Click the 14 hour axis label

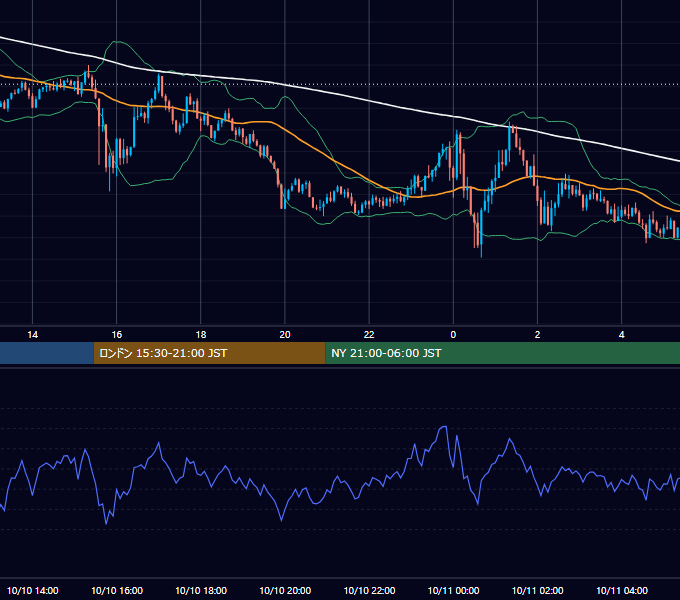coord(33,335)
